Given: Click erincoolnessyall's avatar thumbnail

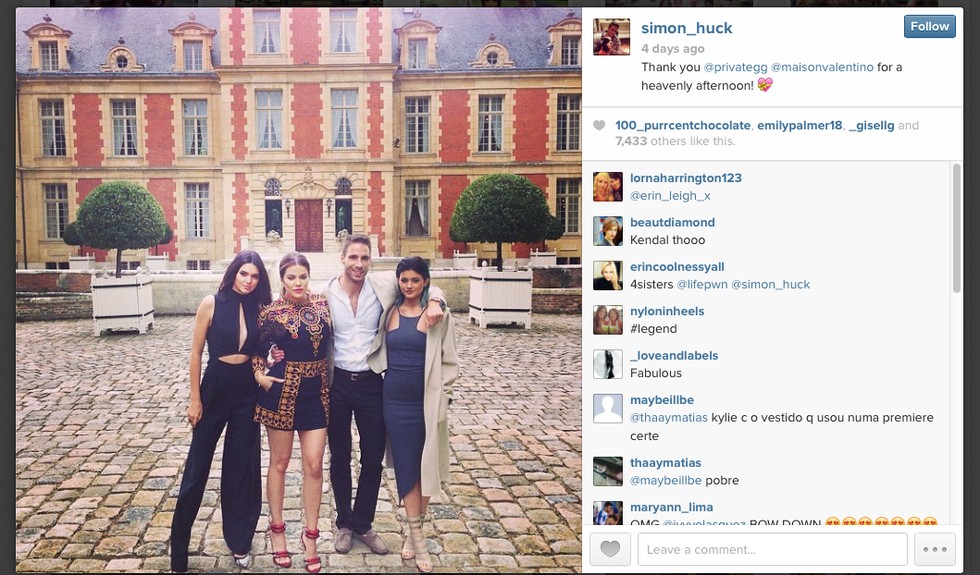Looking at the screenshot, I should click(608, 275).
